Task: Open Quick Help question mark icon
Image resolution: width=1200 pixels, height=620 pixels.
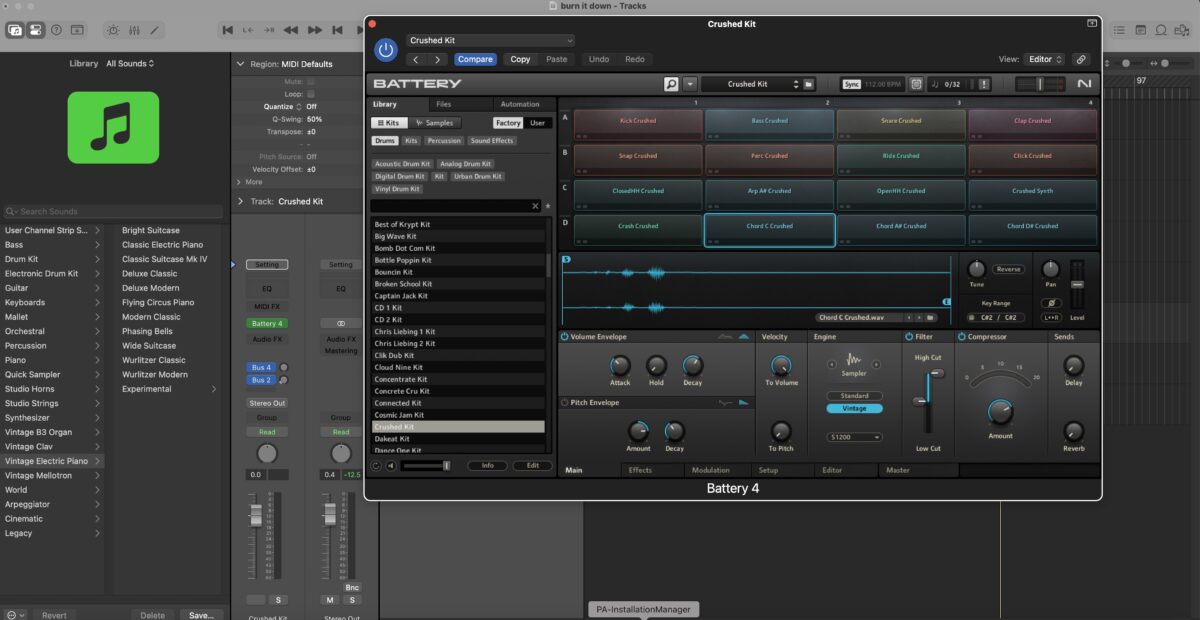Action: tap(57, 30)
